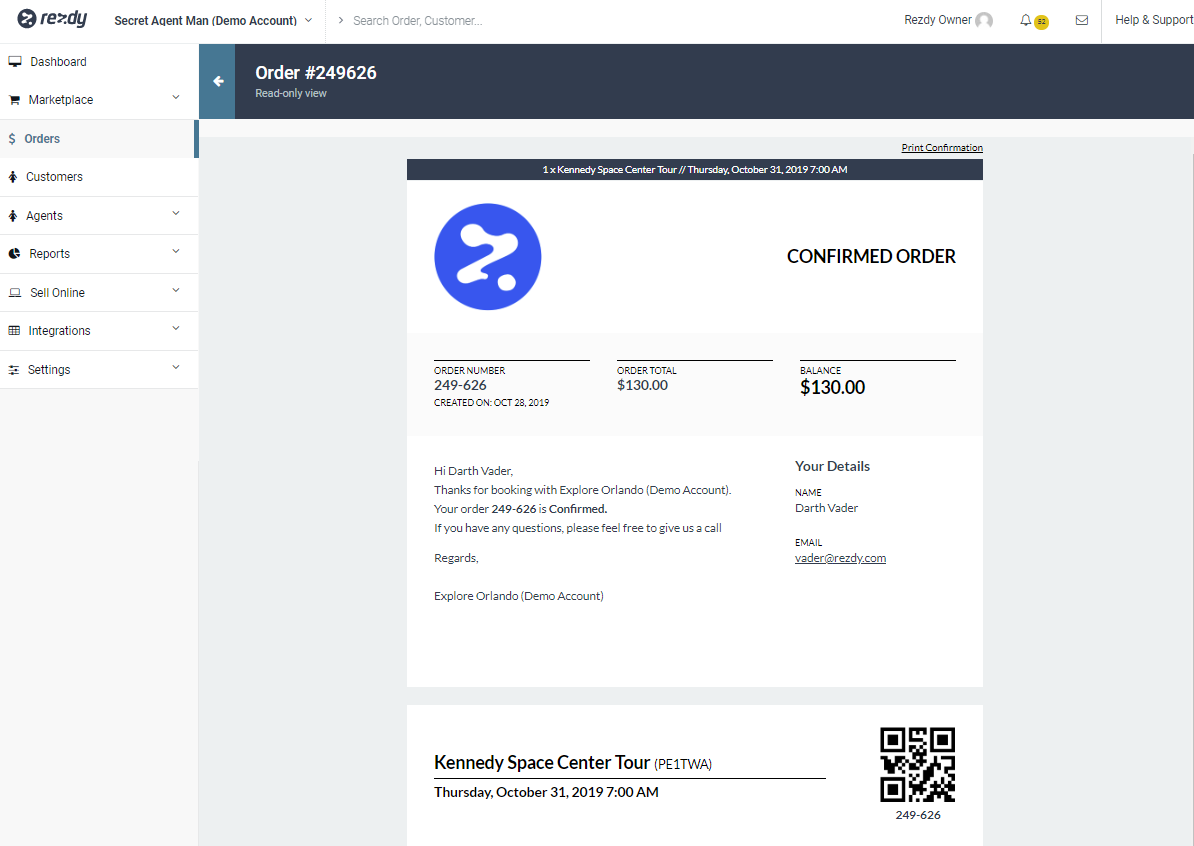The height and width of the screenshot is (846, 1194).
Task: Click the Agents person icon
Action: tap(12, 215)
